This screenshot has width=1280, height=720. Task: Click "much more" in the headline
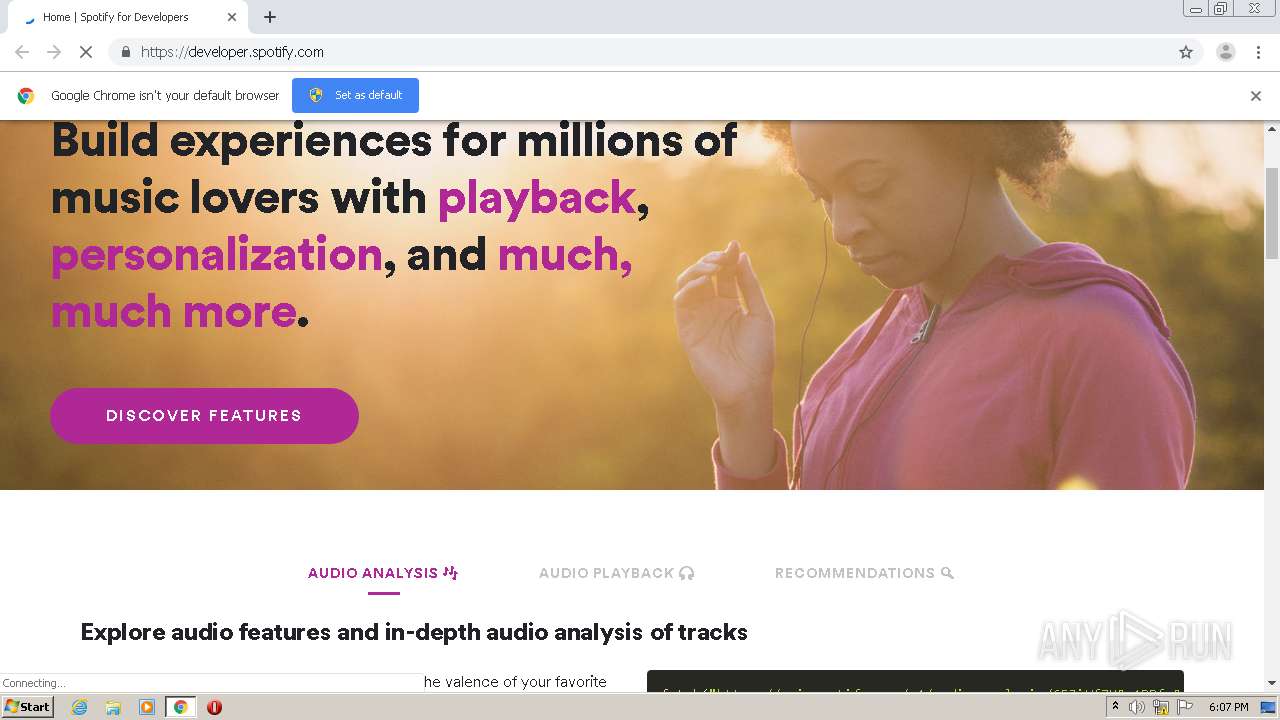(x=174, y=312)
